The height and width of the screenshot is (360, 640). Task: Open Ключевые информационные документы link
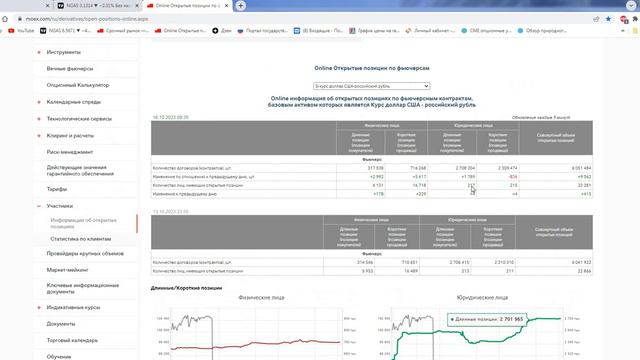82,289
